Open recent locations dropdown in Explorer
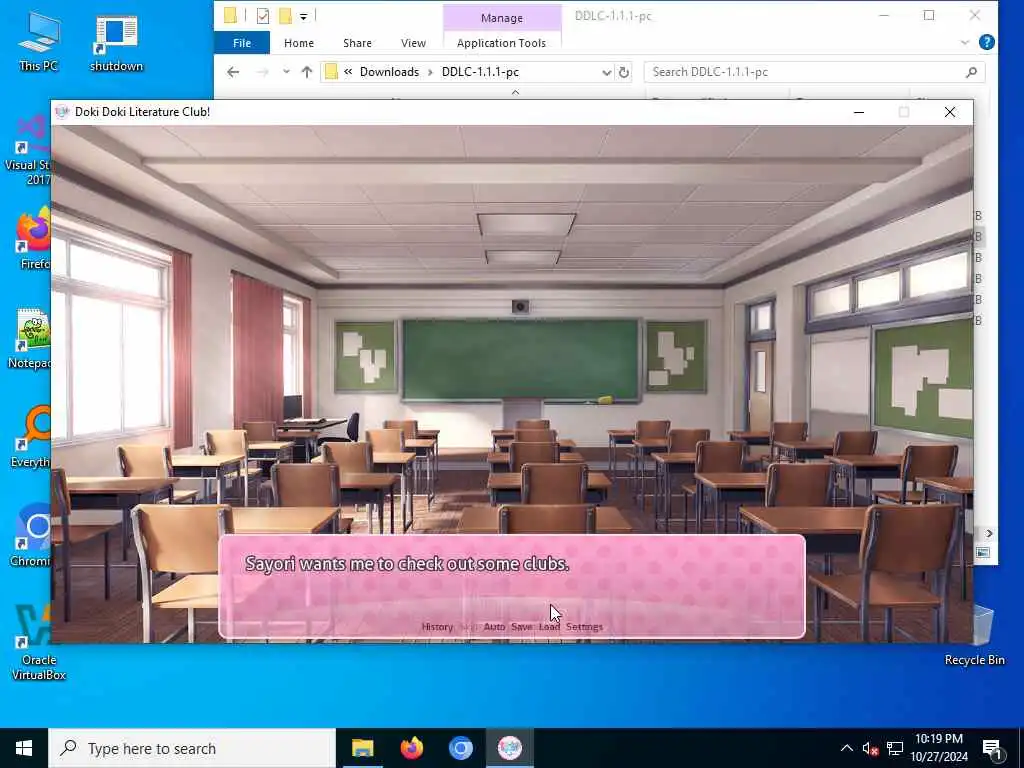The image size is (1024, 768). click(286, 72)
